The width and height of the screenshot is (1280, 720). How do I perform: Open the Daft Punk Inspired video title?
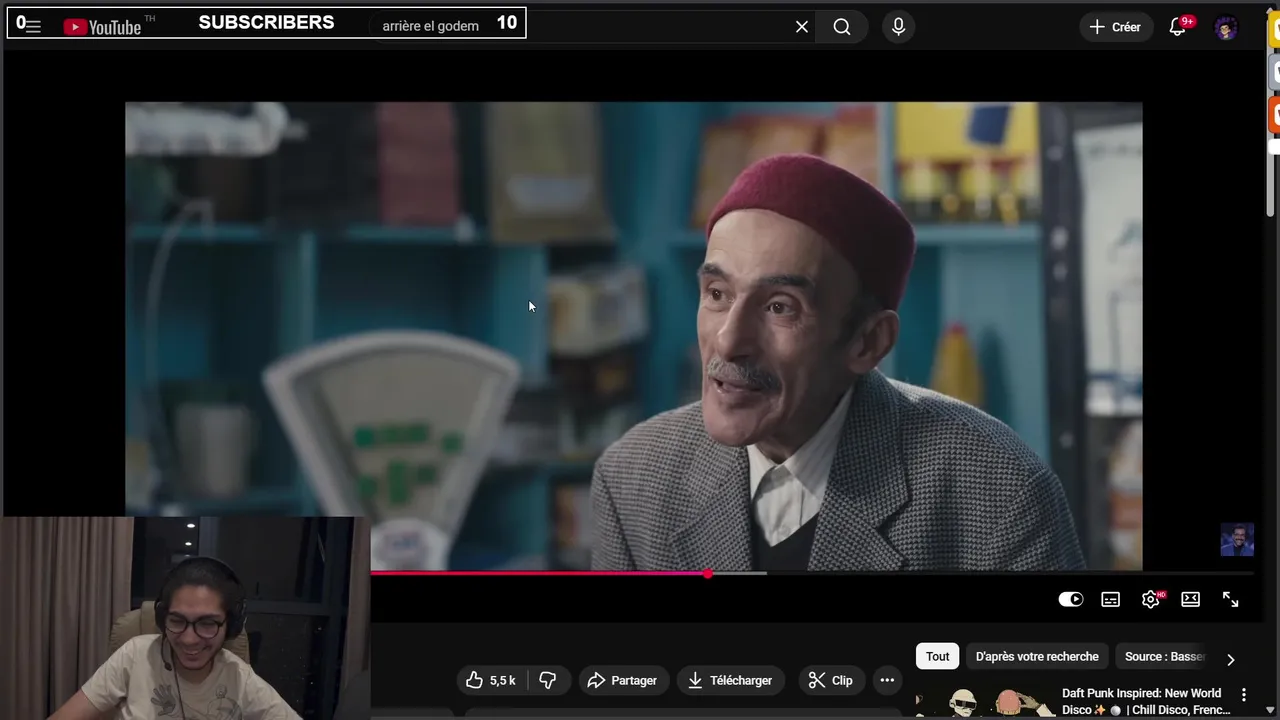[1146, 701]
